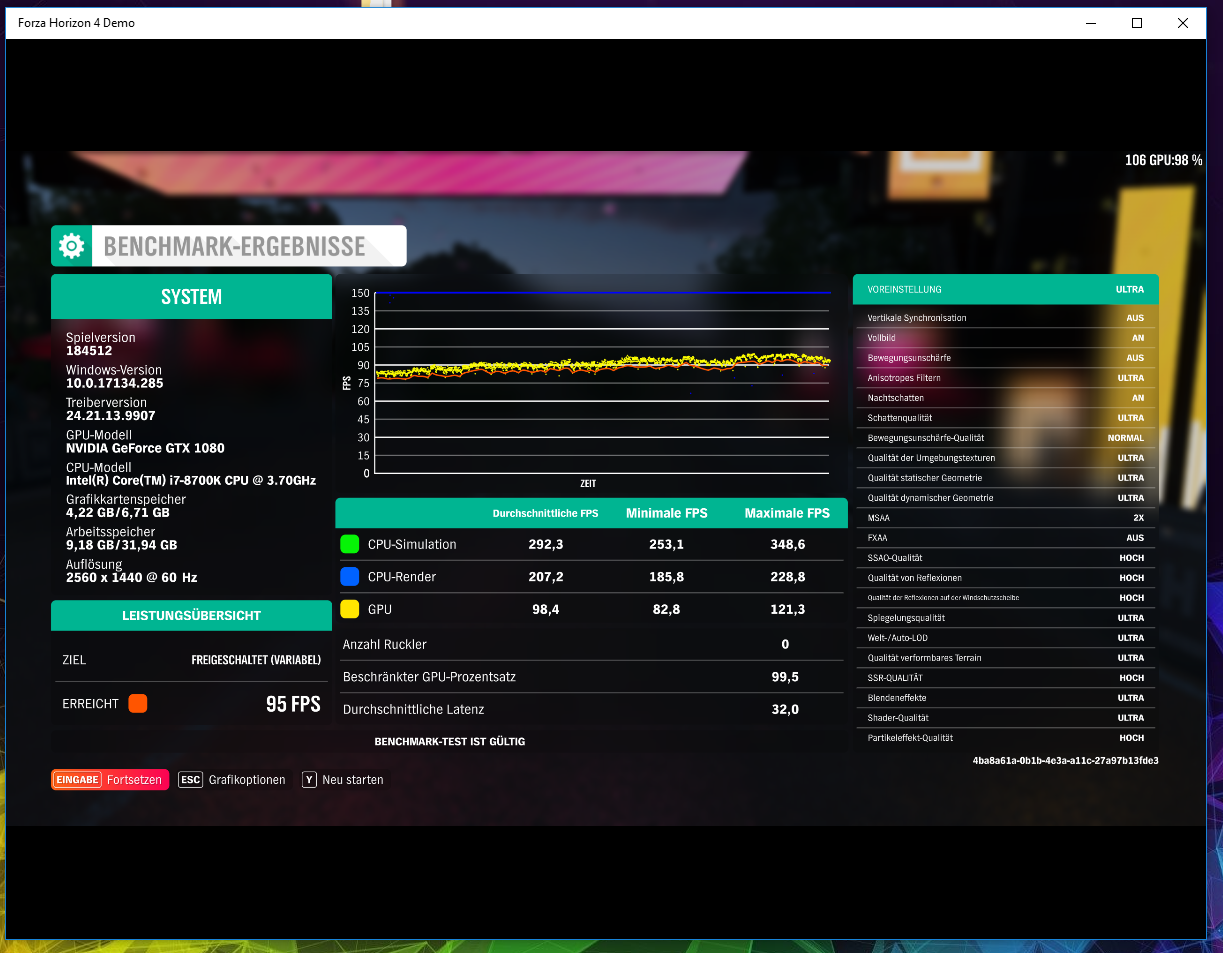
Task: Click the Qualität statischer Geometrie row
Action: [1005, 478]
